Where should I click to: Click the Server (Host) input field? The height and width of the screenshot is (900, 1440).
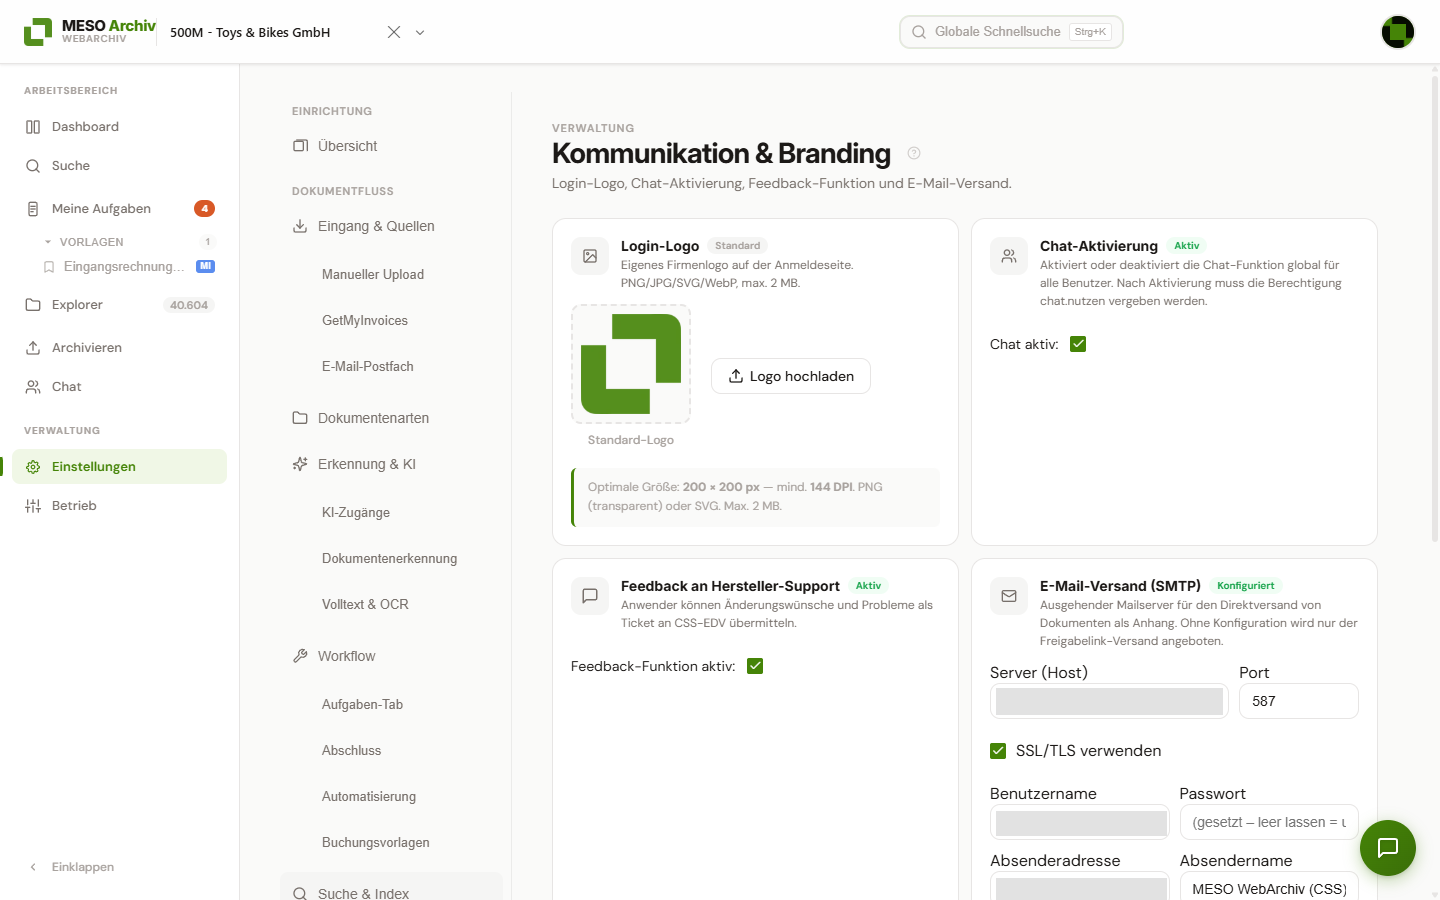click(x=1109, y=701)
